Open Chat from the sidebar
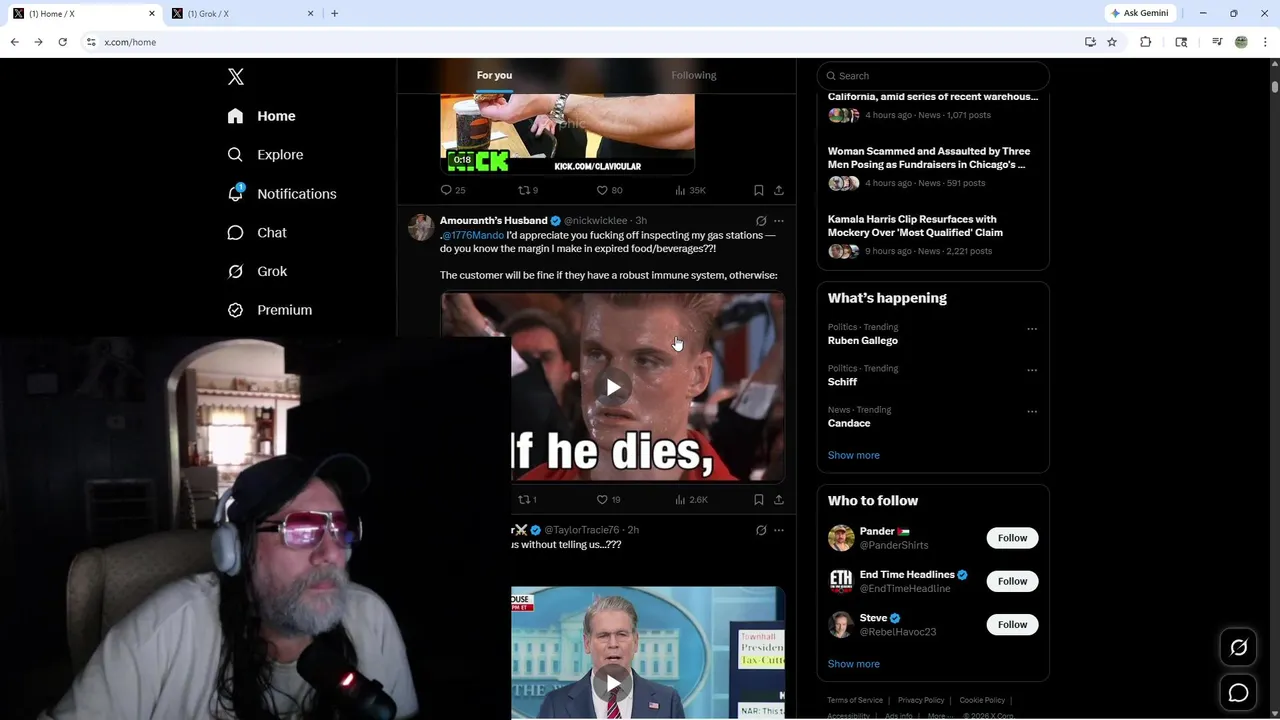 point(257,233)
